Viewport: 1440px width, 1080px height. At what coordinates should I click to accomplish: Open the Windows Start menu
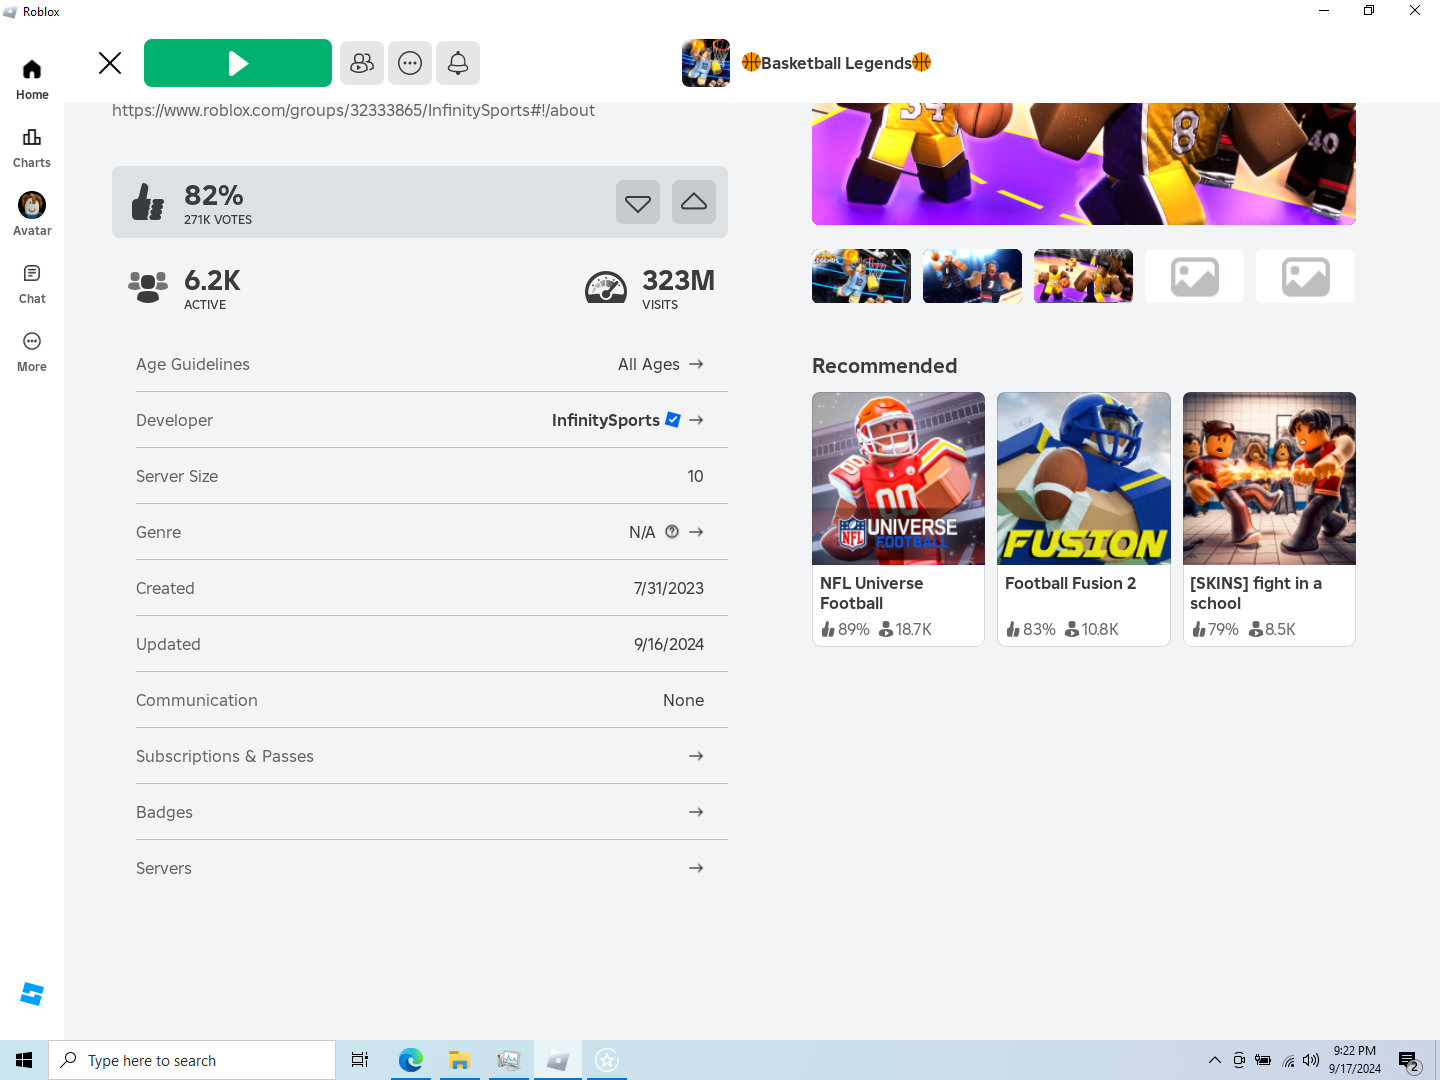[x=24, y=1060]
